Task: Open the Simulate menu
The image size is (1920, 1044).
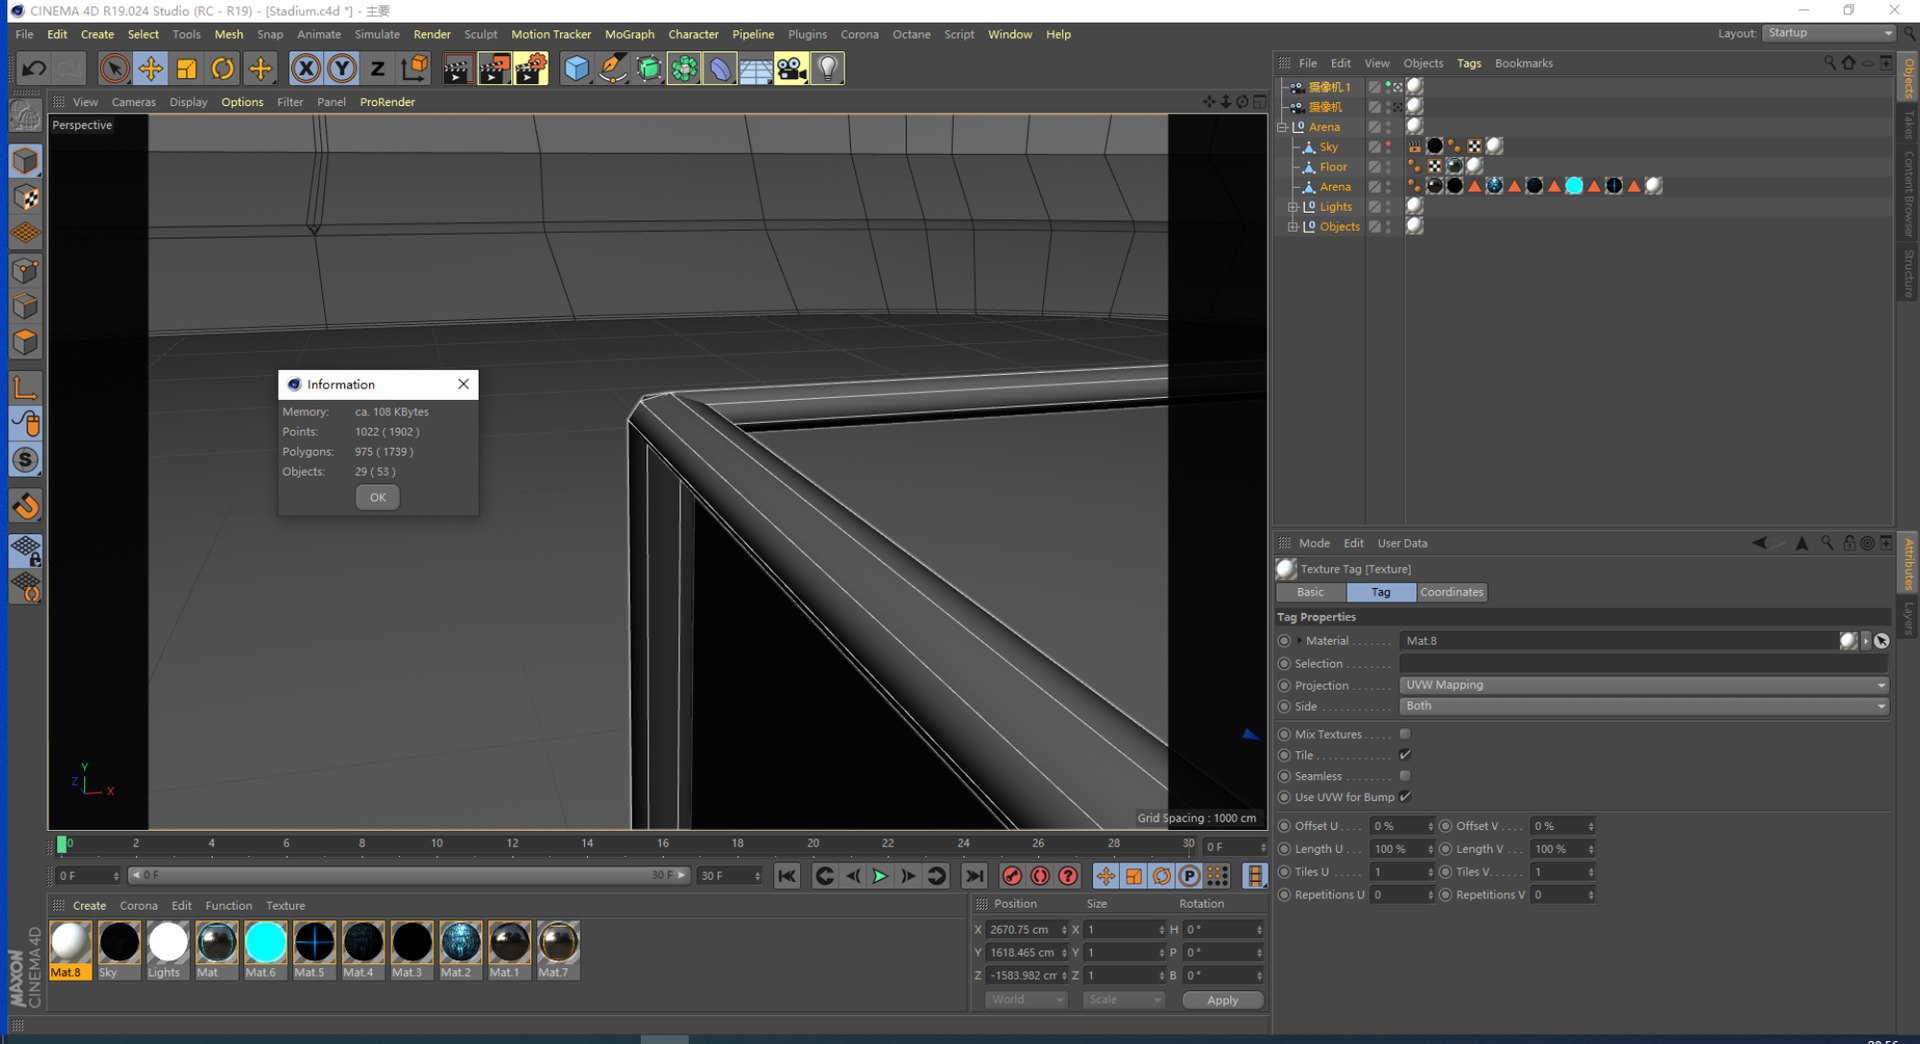Action: click(377, 34)
